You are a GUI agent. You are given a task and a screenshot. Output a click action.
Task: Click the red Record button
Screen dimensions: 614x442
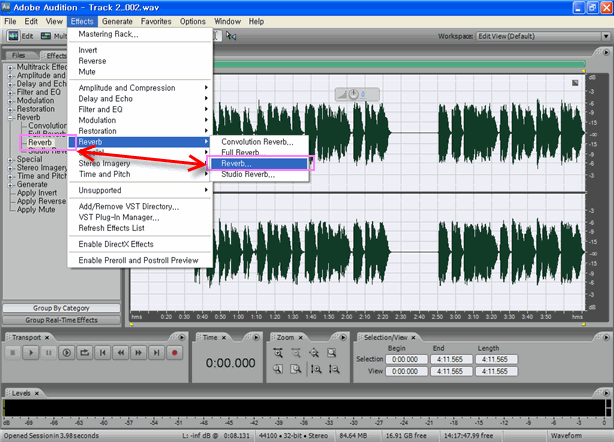[175, 353]
